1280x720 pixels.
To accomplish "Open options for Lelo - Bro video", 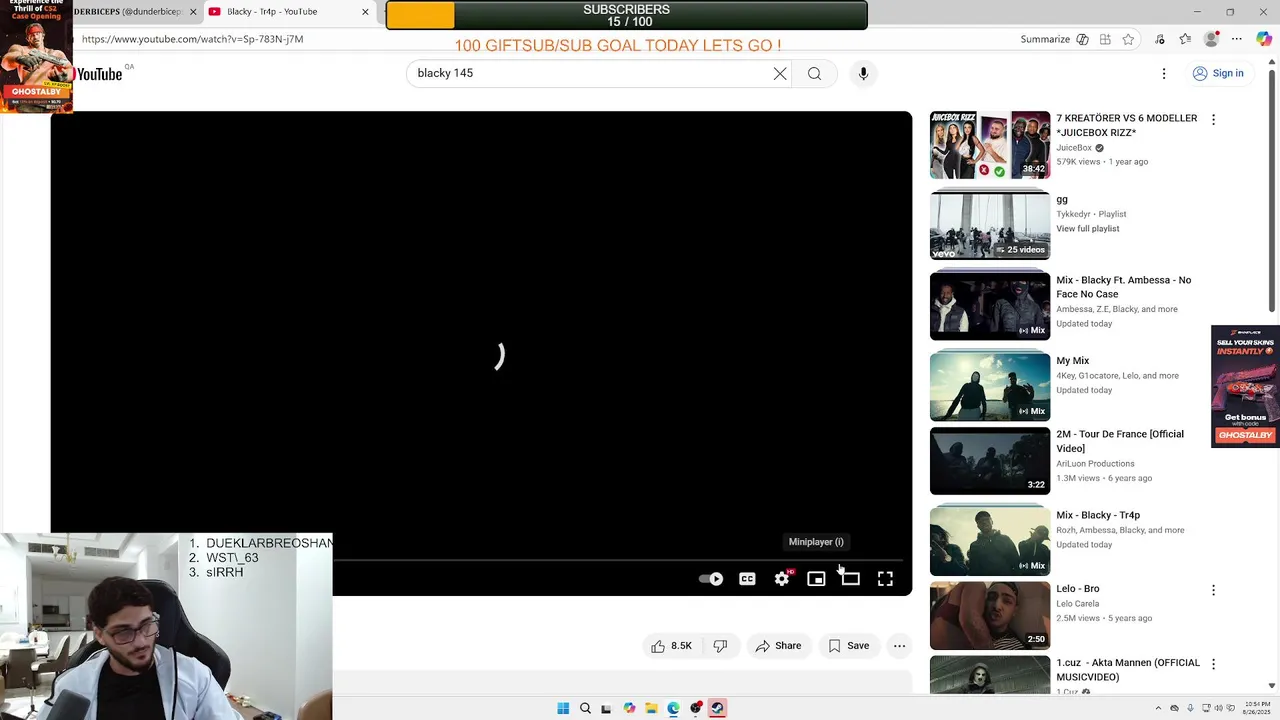I will tap(1213, 590).
